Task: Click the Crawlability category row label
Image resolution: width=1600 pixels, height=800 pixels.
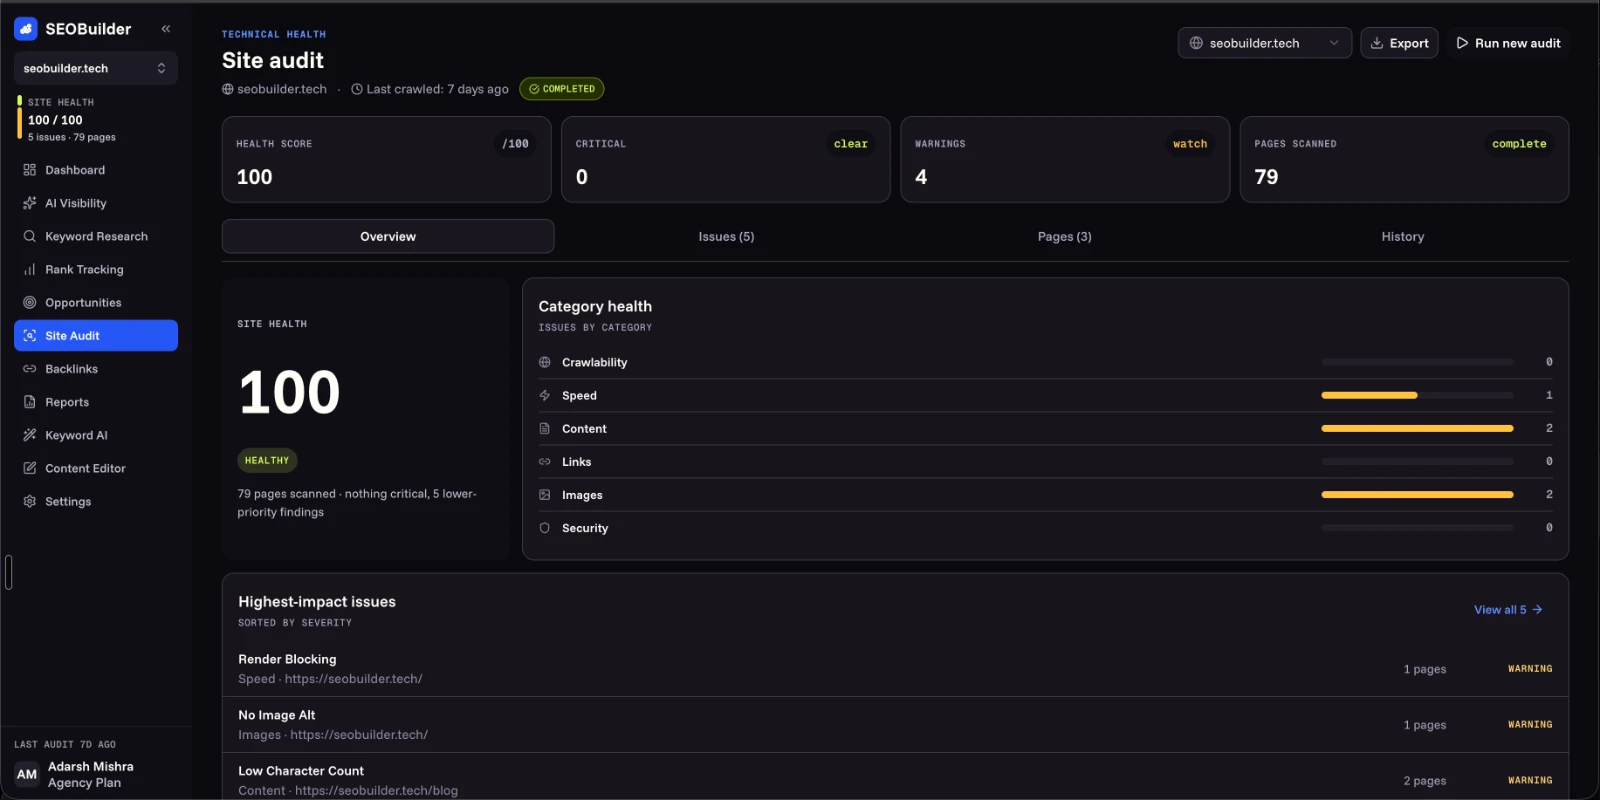Action: click(x=594, y=362)
